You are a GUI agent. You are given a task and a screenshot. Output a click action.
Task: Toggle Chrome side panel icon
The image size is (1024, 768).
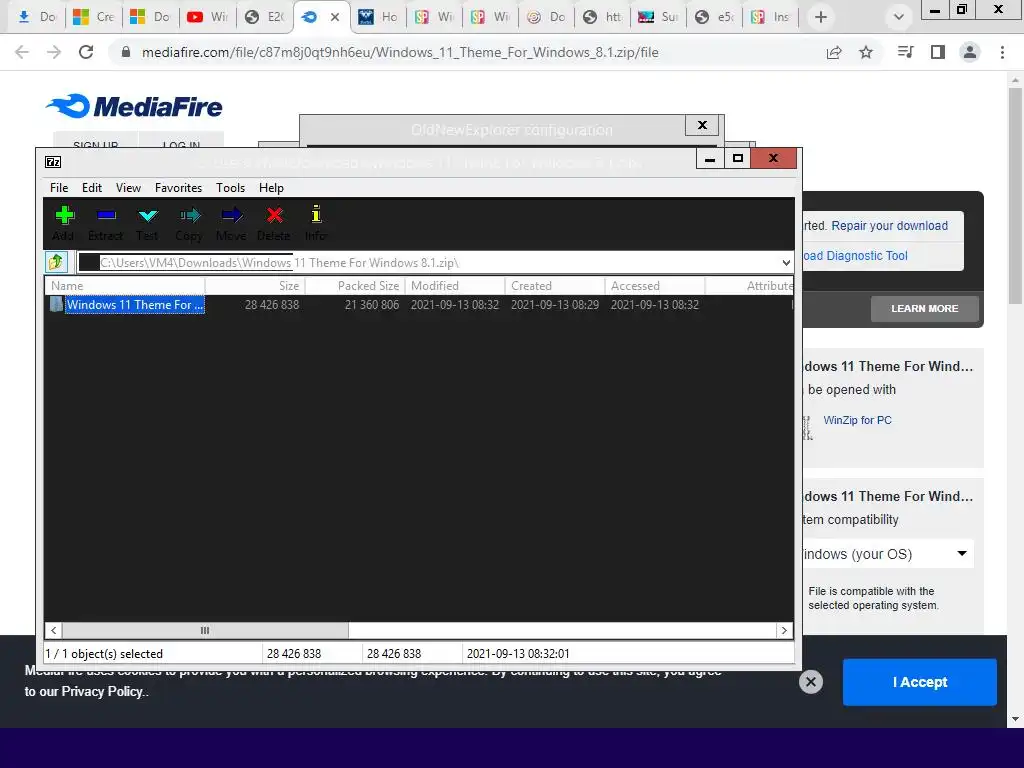click(x=938, y=52)
